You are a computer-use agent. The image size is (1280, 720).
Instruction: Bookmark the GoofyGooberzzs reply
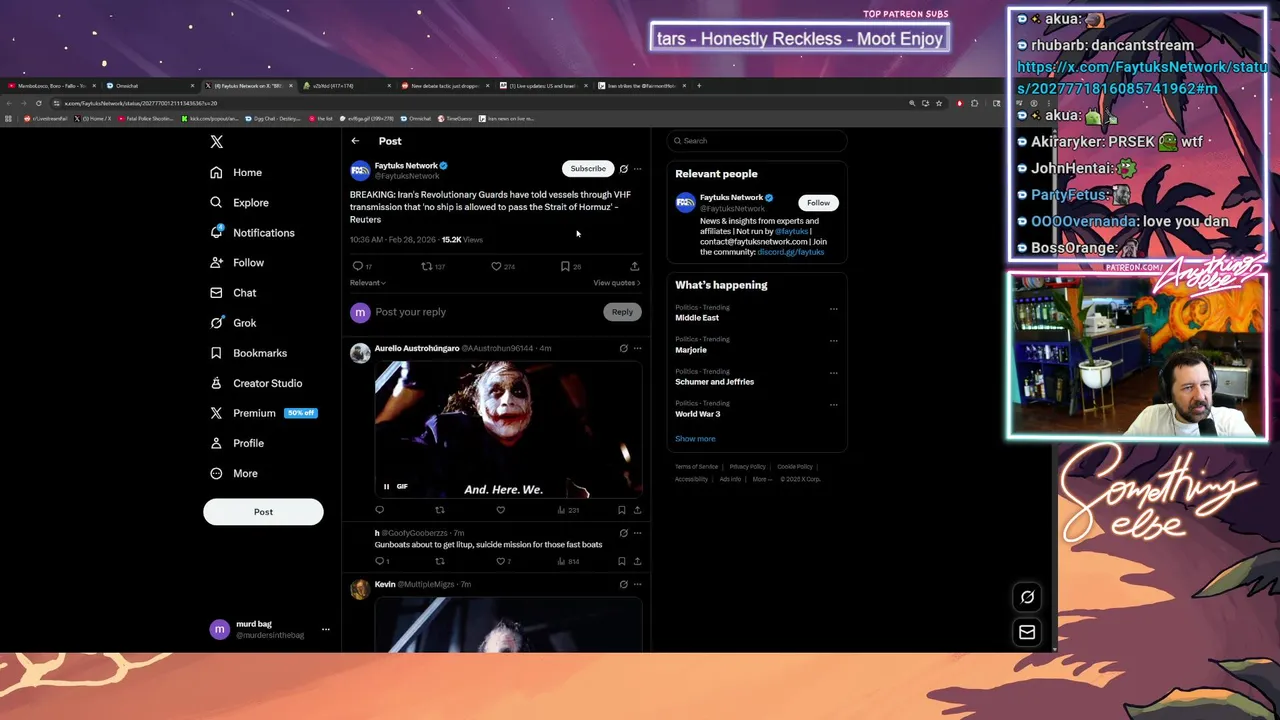[x=621, y=561]
